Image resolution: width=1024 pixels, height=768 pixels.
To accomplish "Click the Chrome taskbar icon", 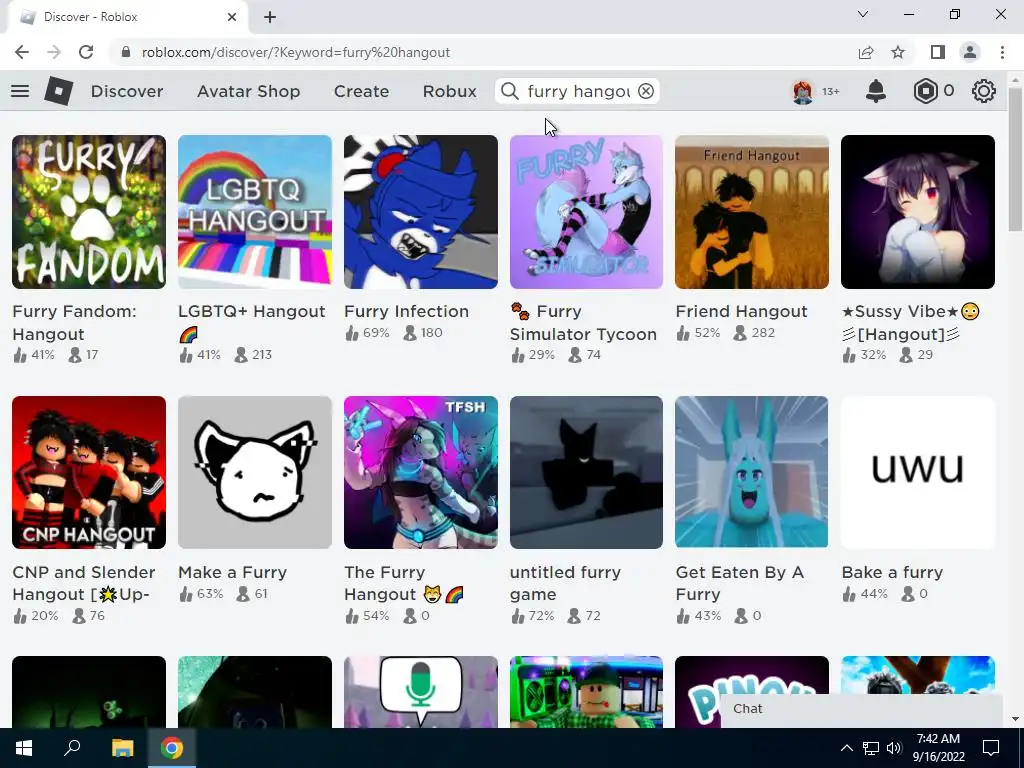I will [x=172, y=748].
